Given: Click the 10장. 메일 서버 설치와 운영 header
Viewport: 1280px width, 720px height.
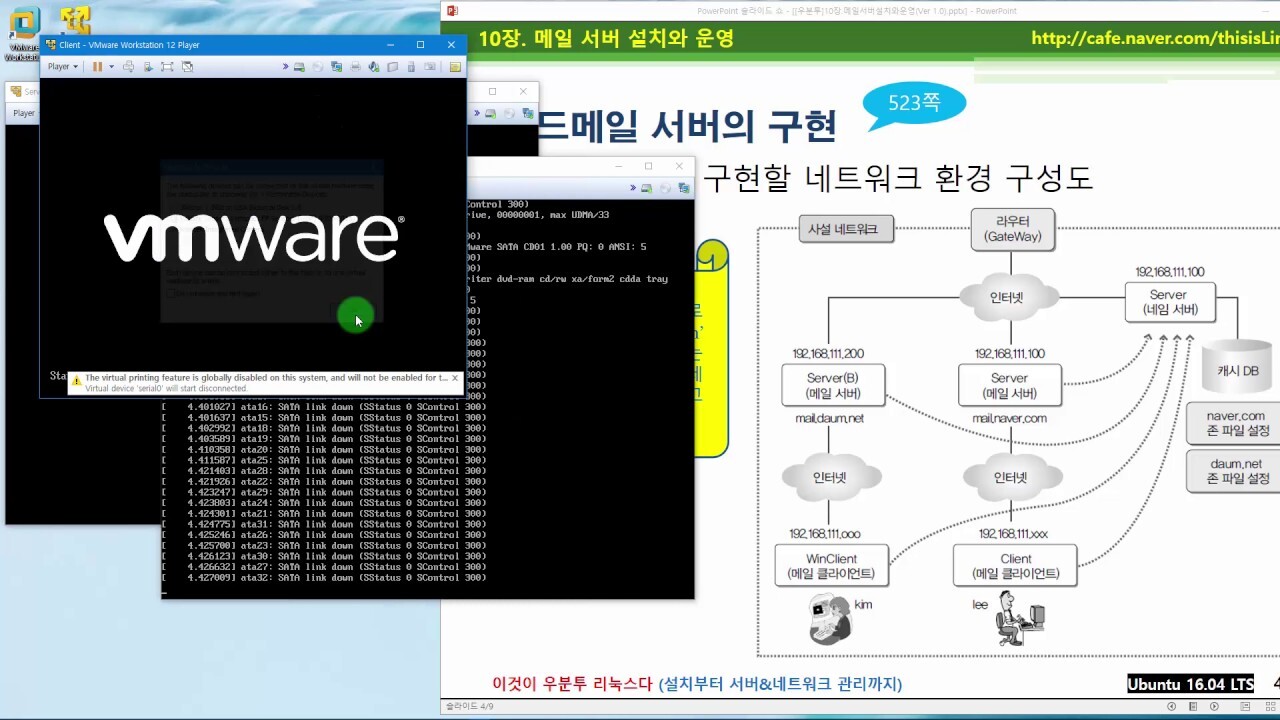Looking at the screenshot, I should [x=606, y=39].
